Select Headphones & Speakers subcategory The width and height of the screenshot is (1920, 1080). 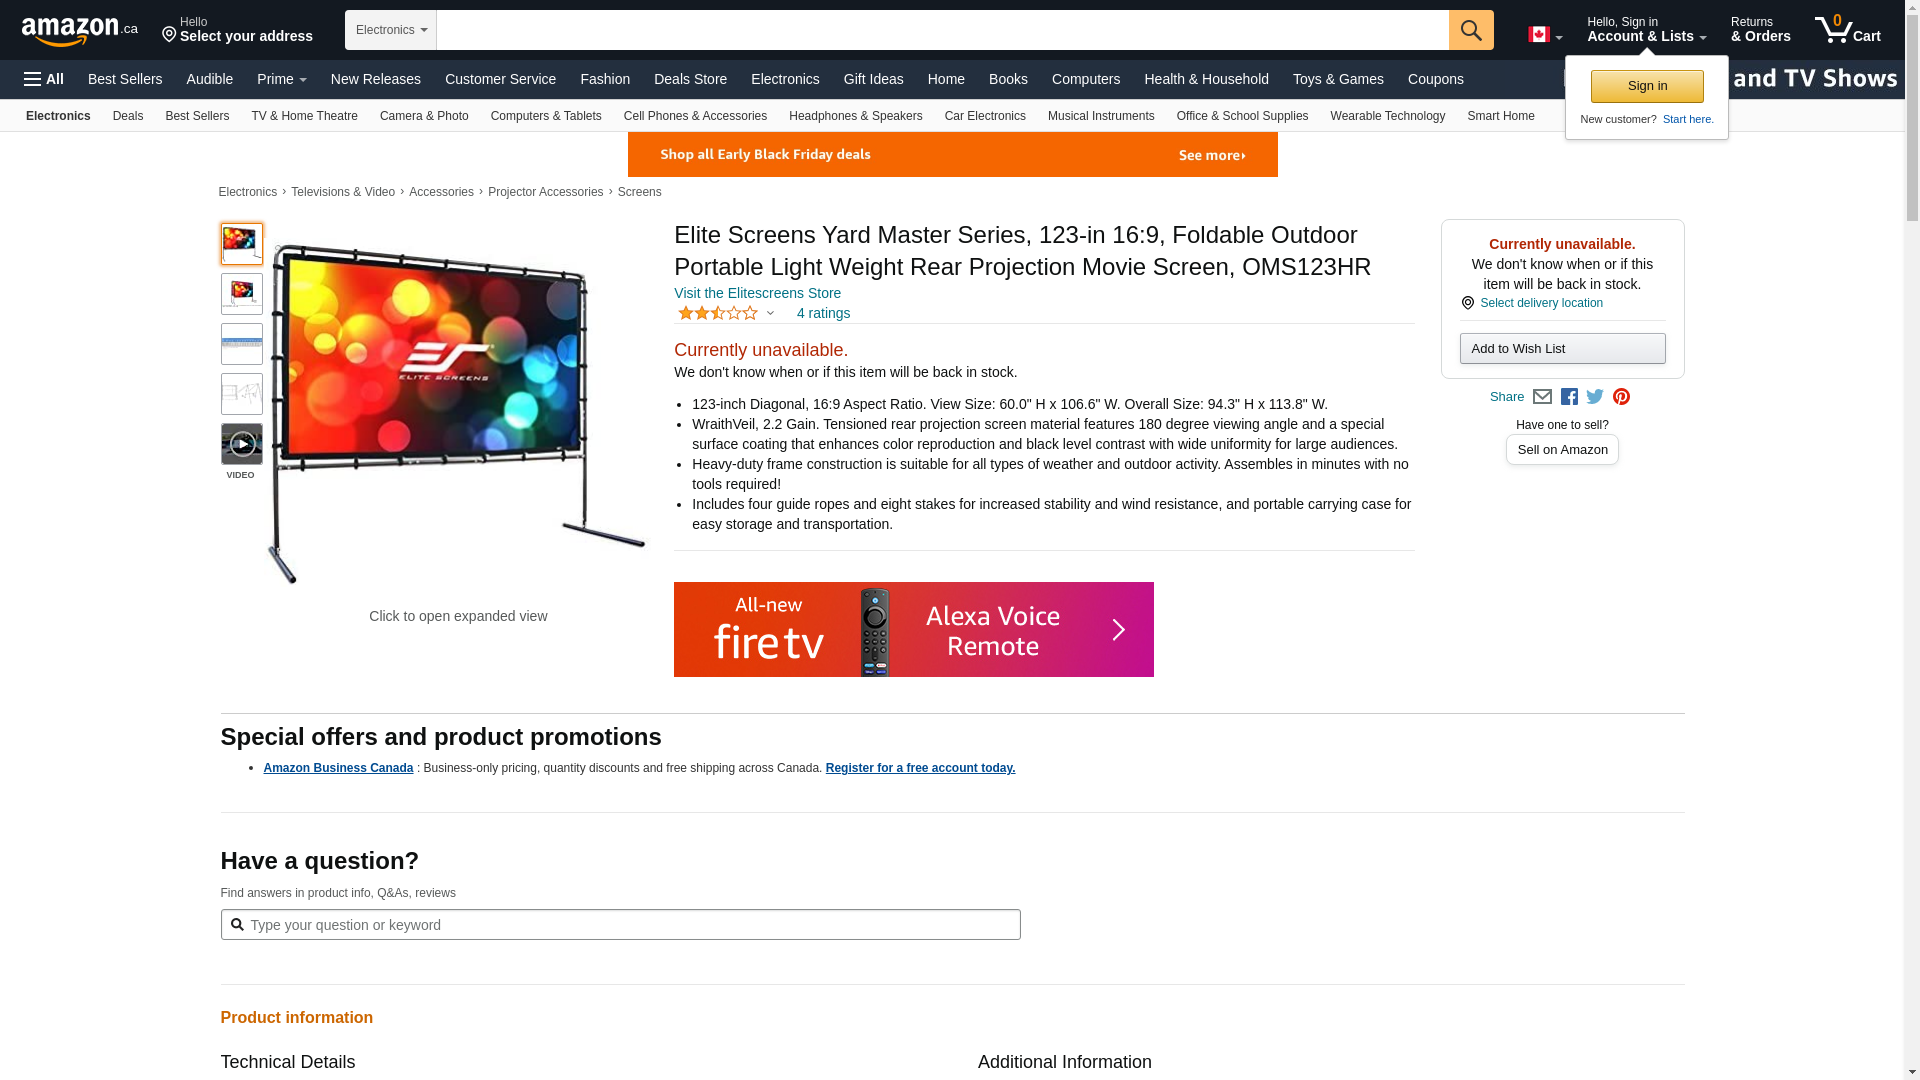[x=855, y=116]
